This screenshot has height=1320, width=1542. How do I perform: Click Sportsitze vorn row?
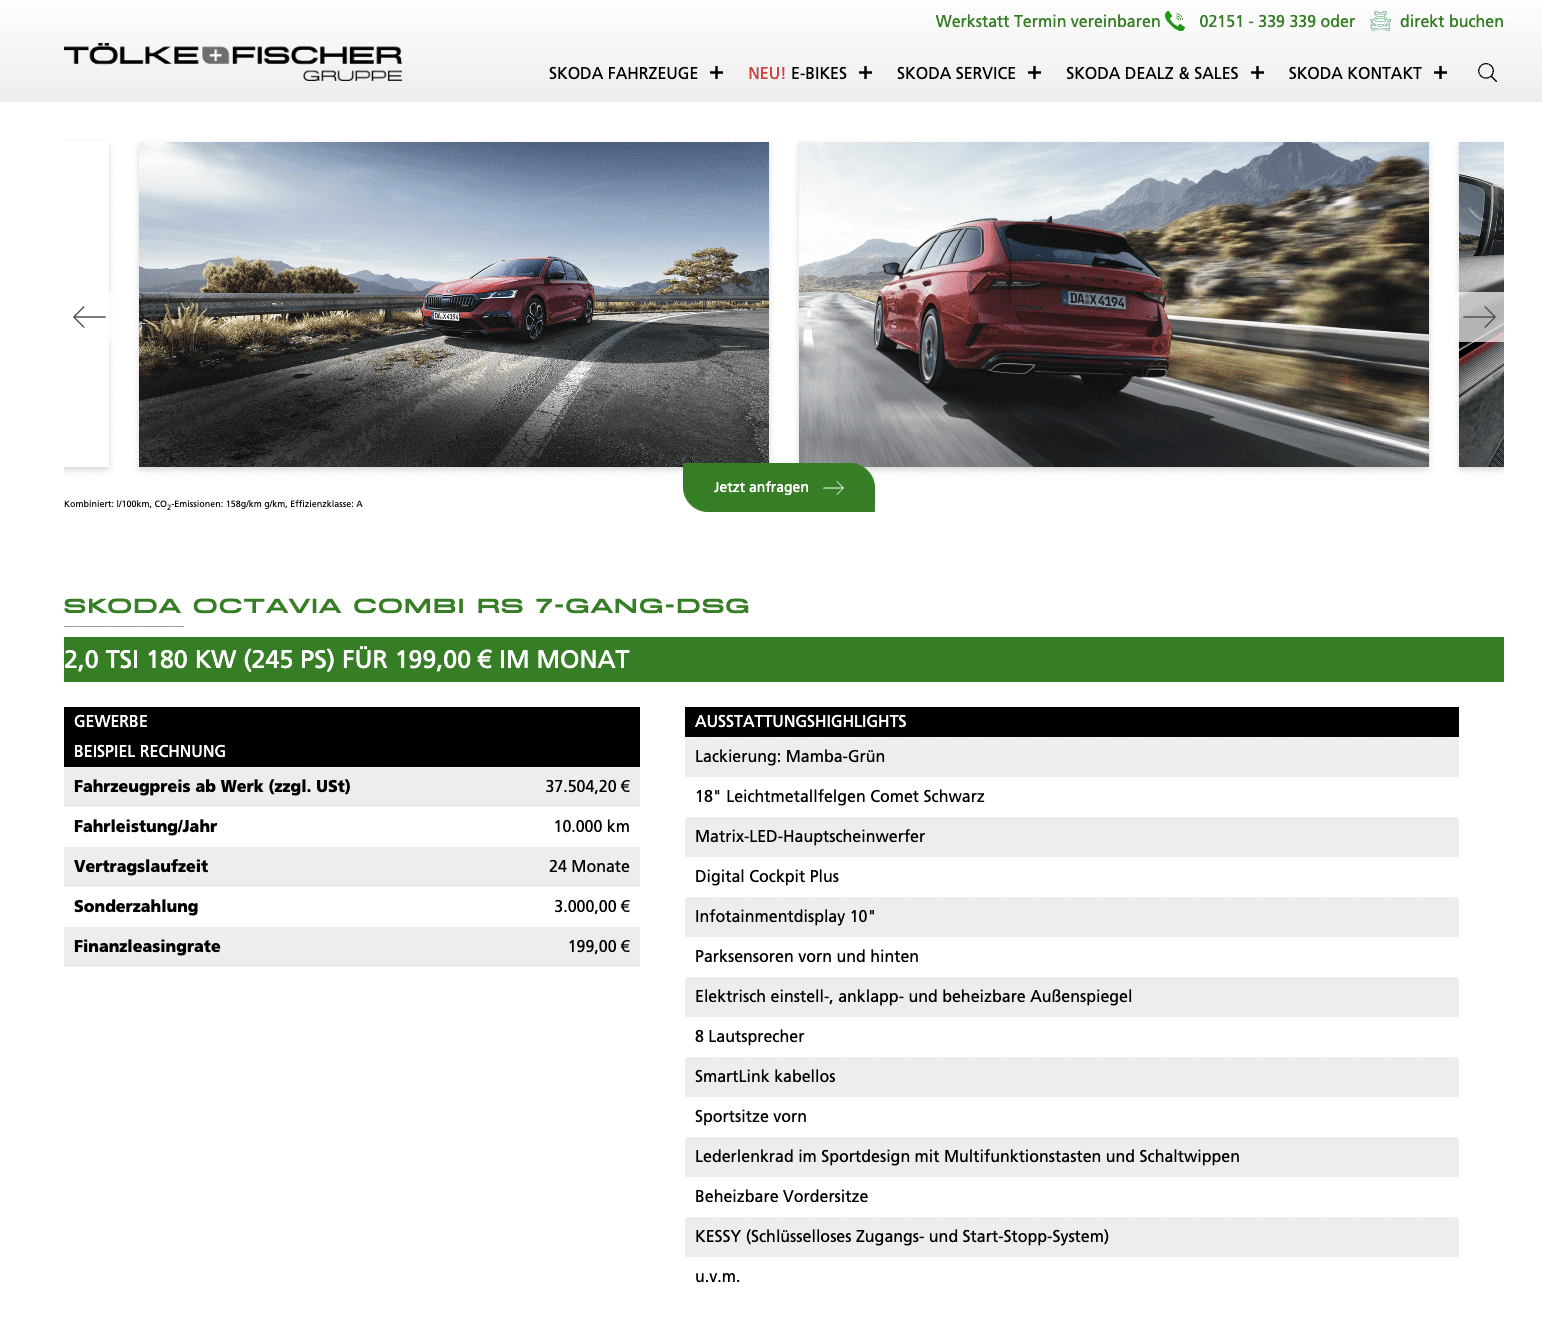1072,1117
